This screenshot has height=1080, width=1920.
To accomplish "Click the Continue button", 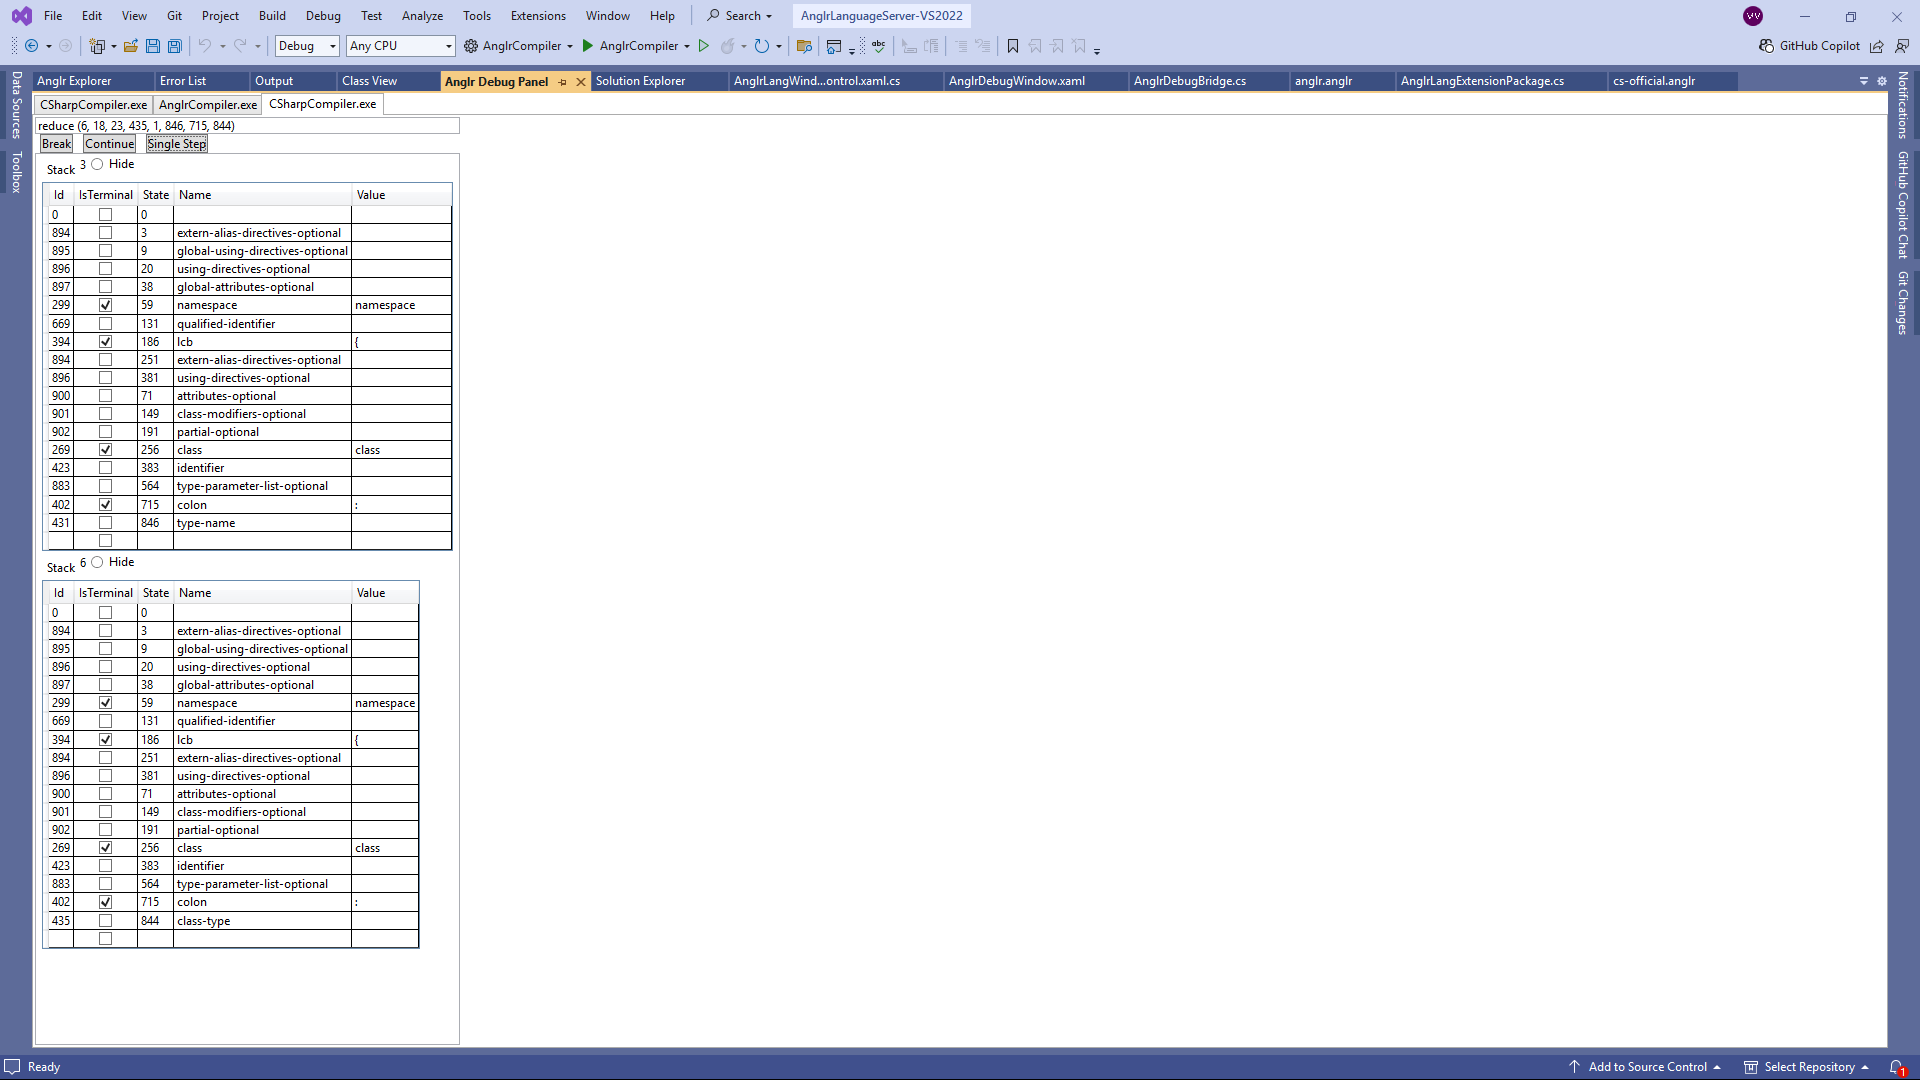I will [109, 143].
